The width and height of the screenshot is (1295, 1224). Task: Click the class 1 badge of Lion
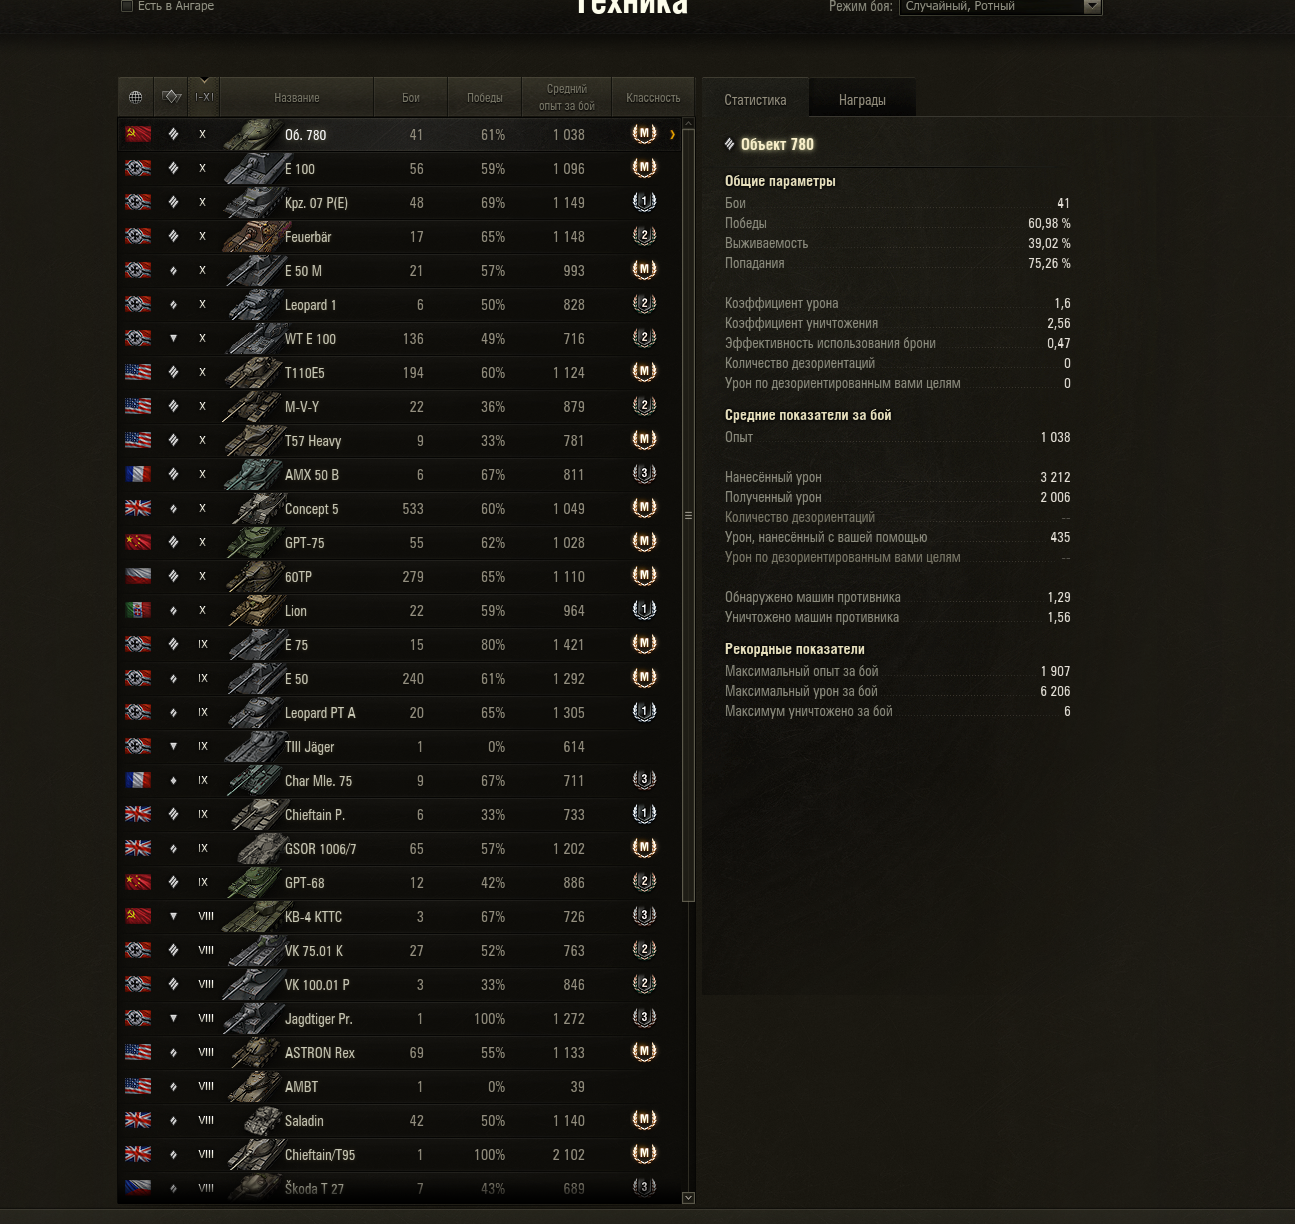pyautogui.click(x=644, y=610)
